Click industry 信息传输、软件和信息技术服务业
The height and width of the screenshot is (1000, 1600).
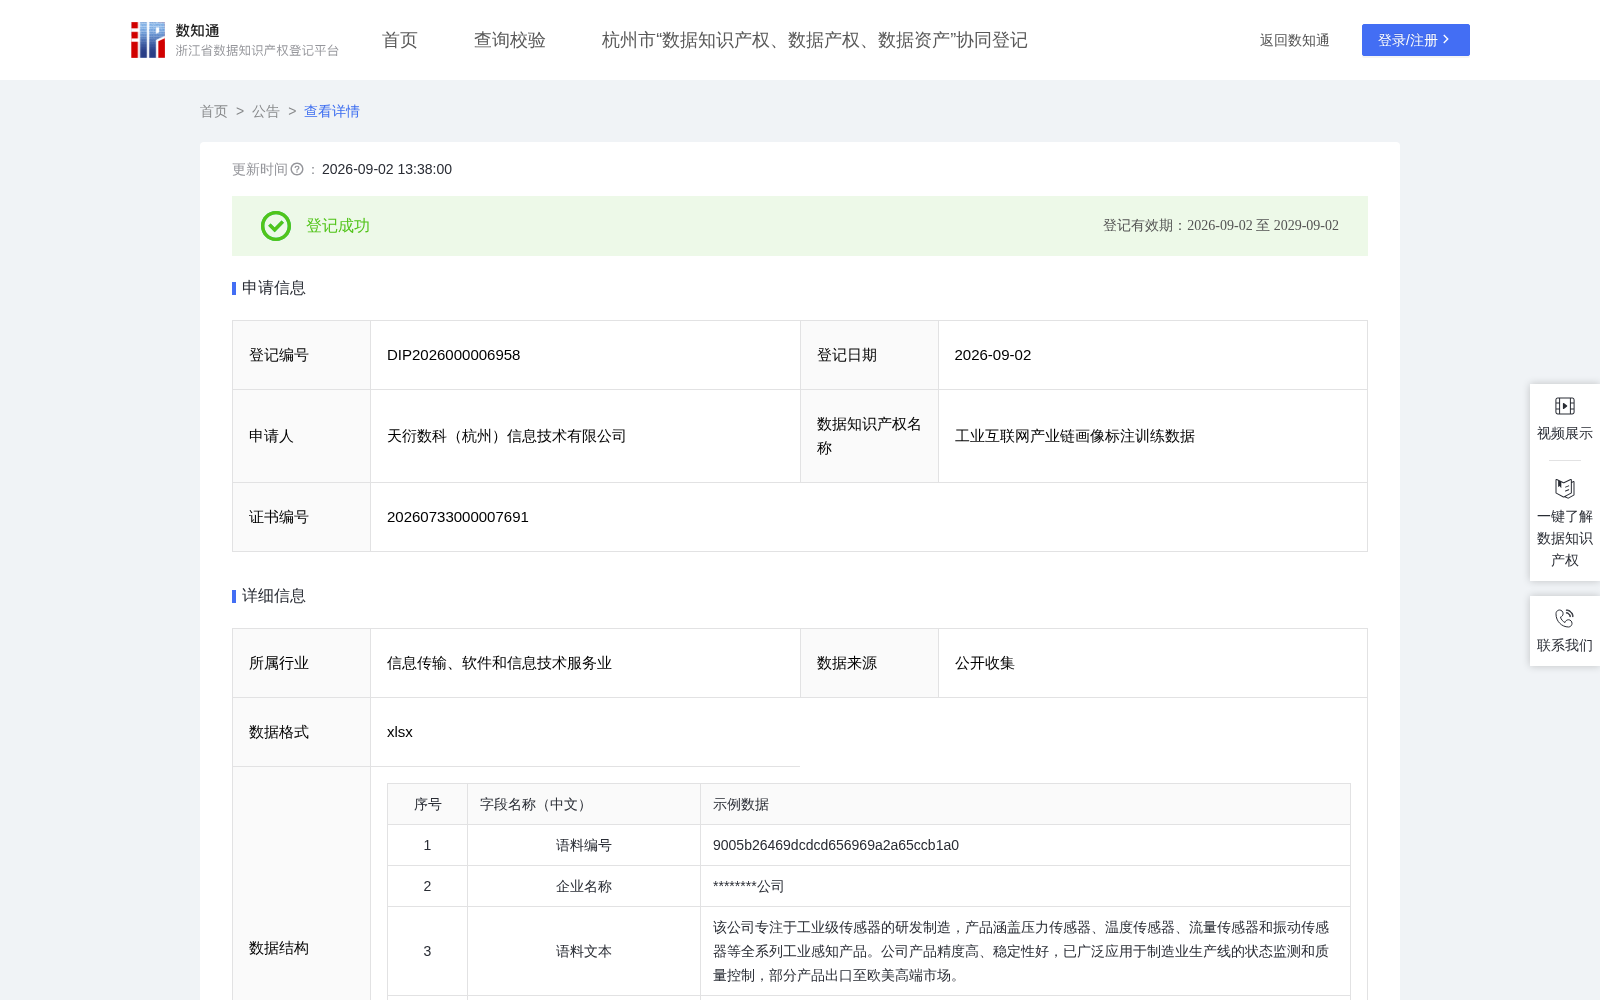click(x=500, y=663)
